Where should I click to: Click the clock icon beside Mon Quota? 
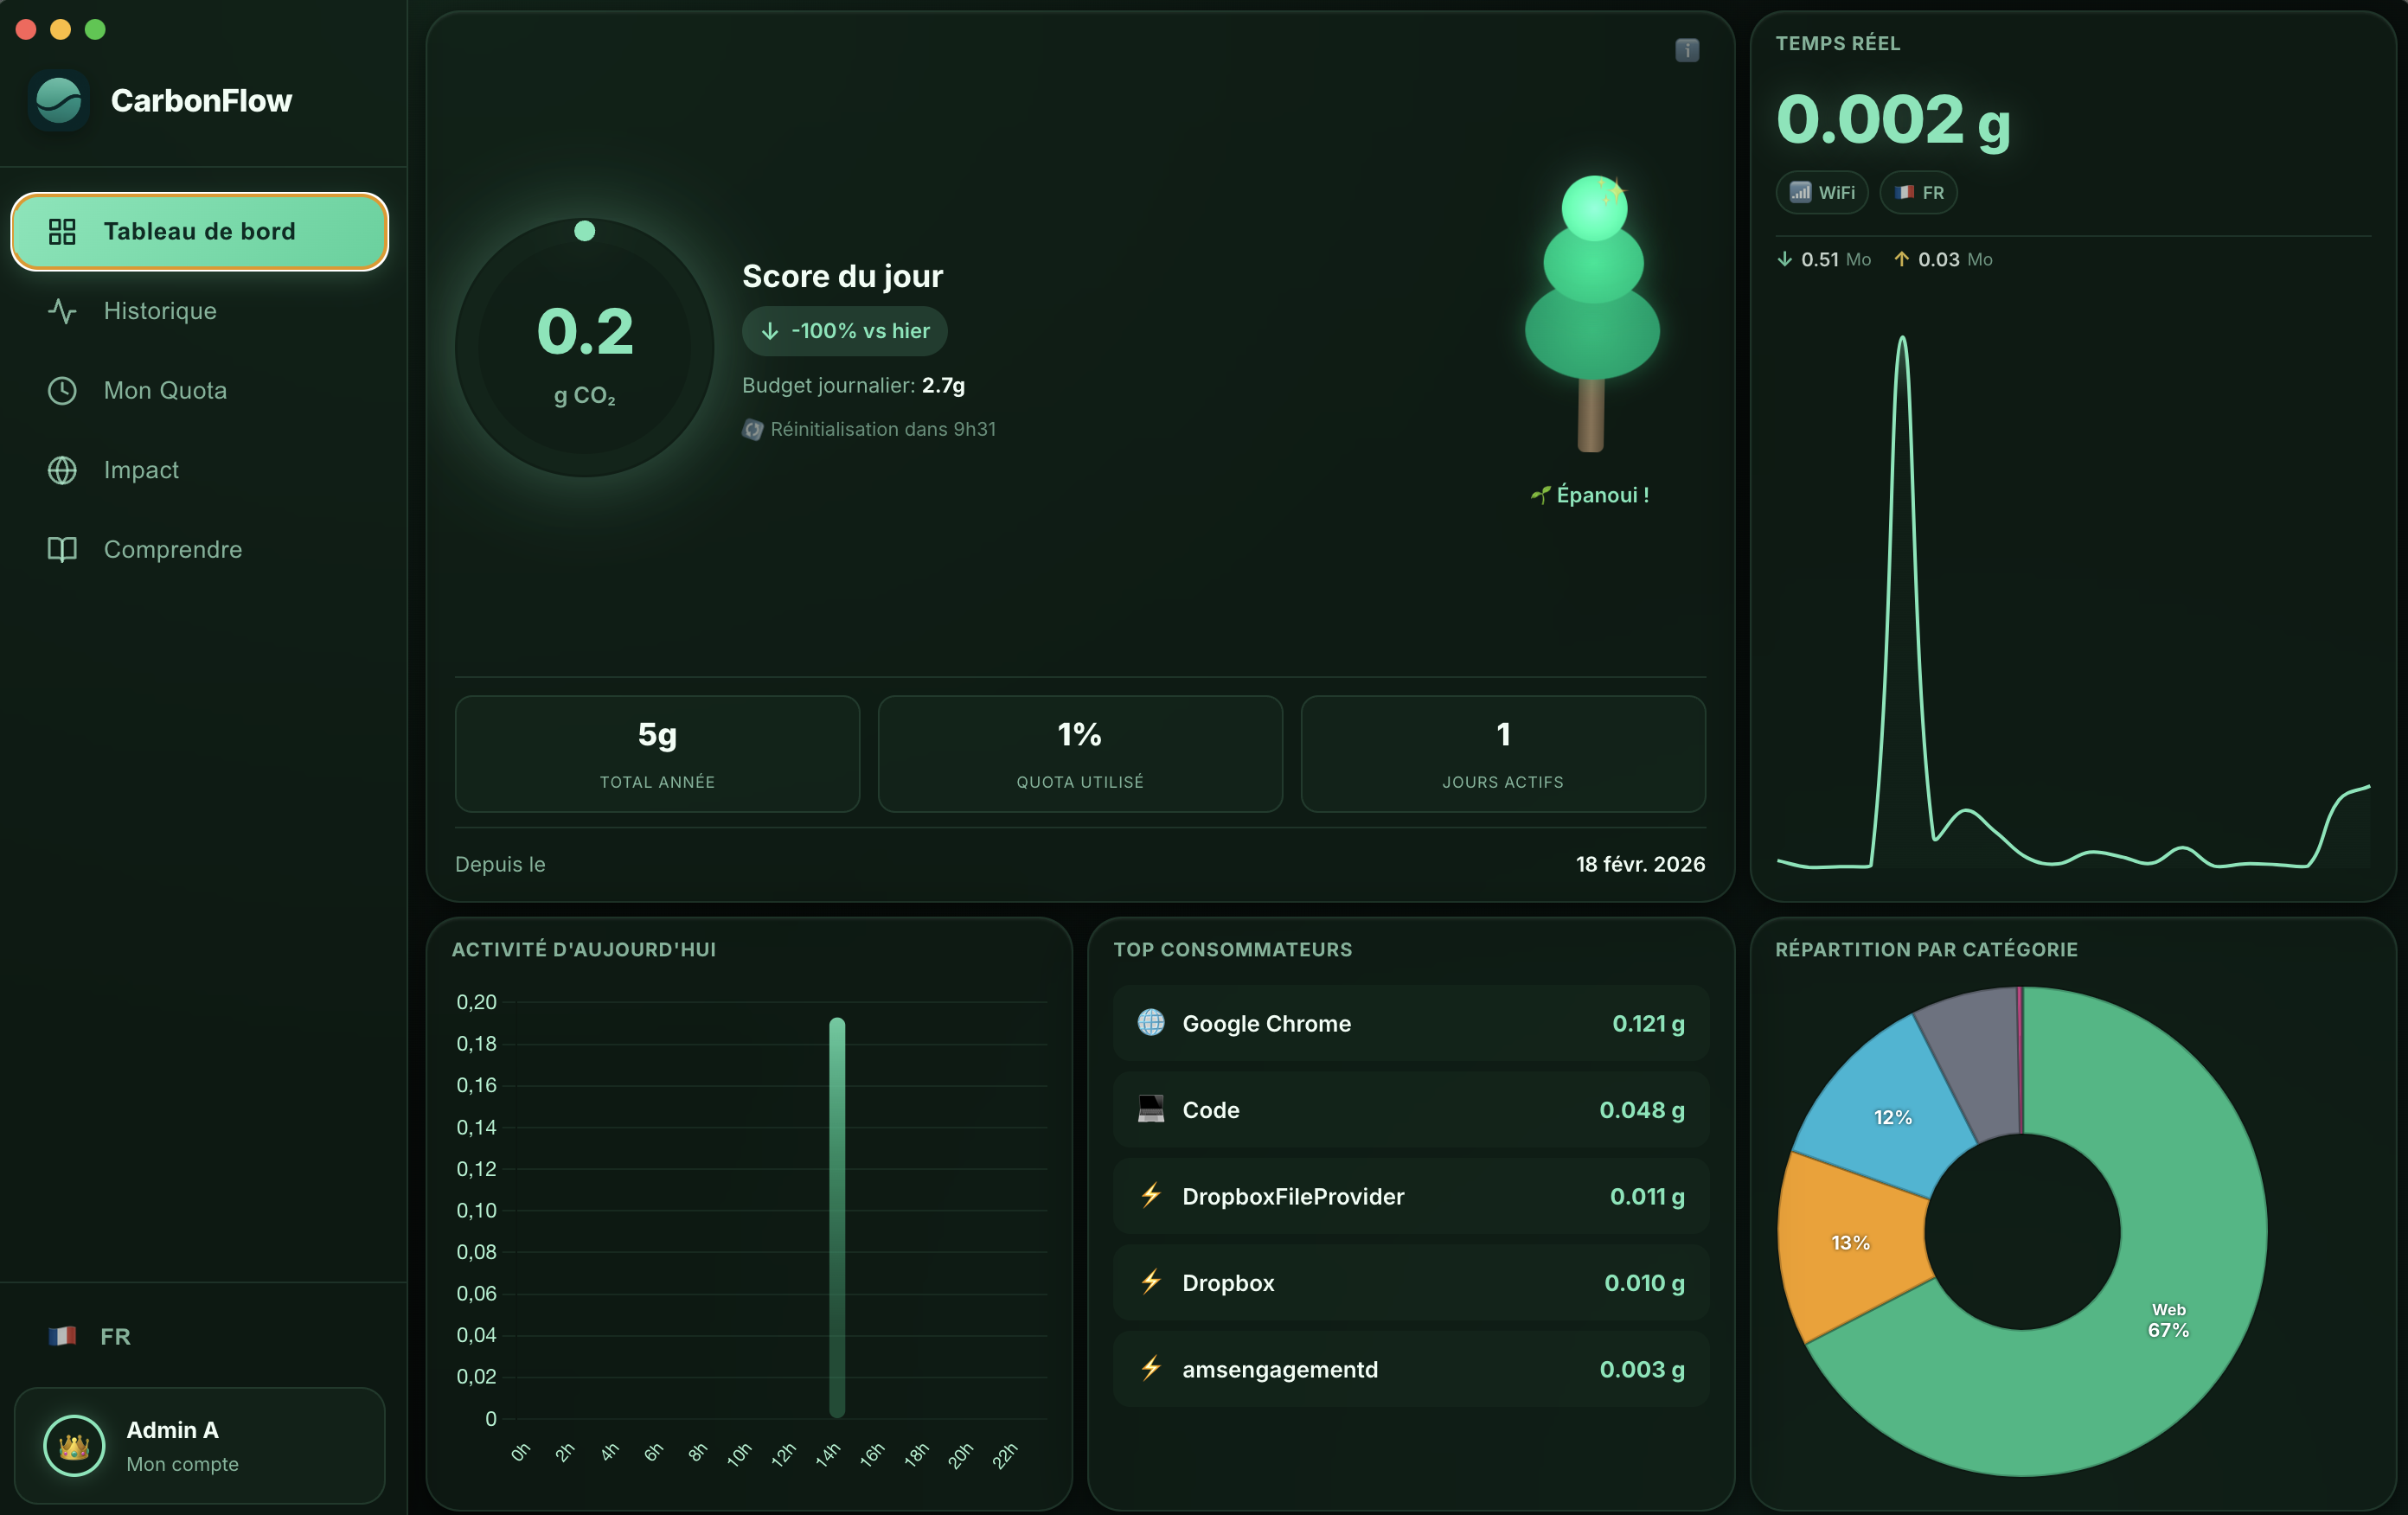coord(62,390)
